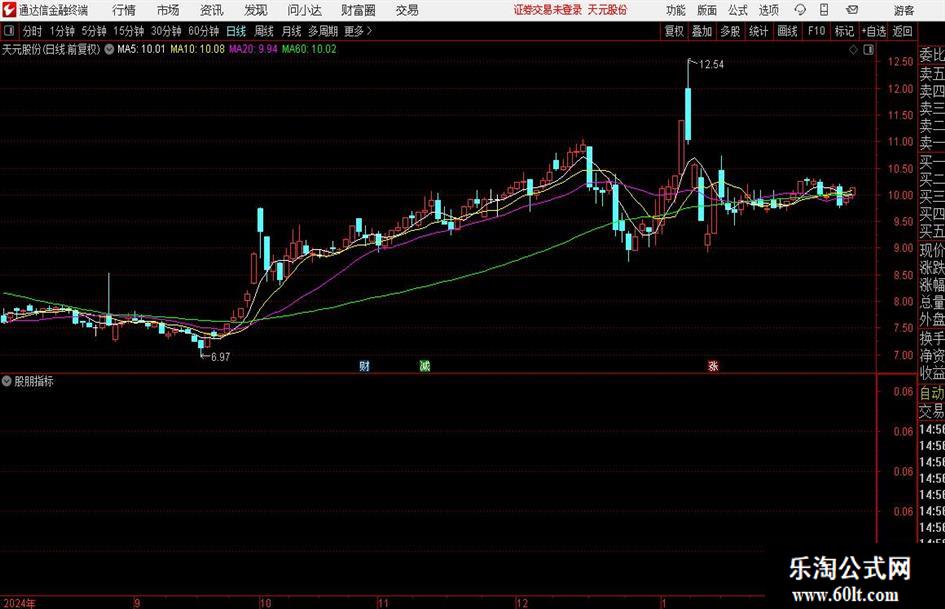The image size is (945, 609).
Task: Click the 总量 row in quote panel
Action: click(x=932, y=303)
